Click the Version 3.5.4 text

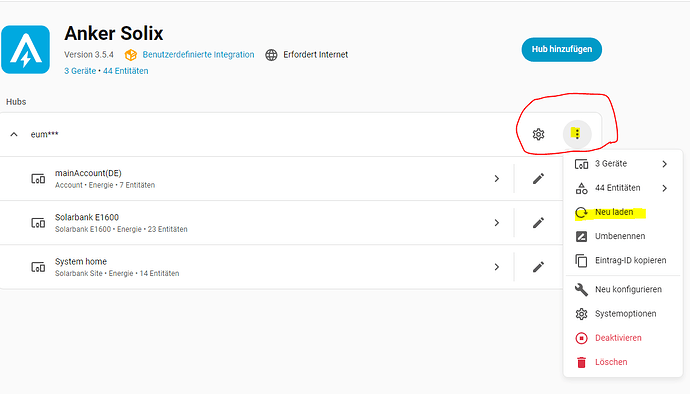89,55
